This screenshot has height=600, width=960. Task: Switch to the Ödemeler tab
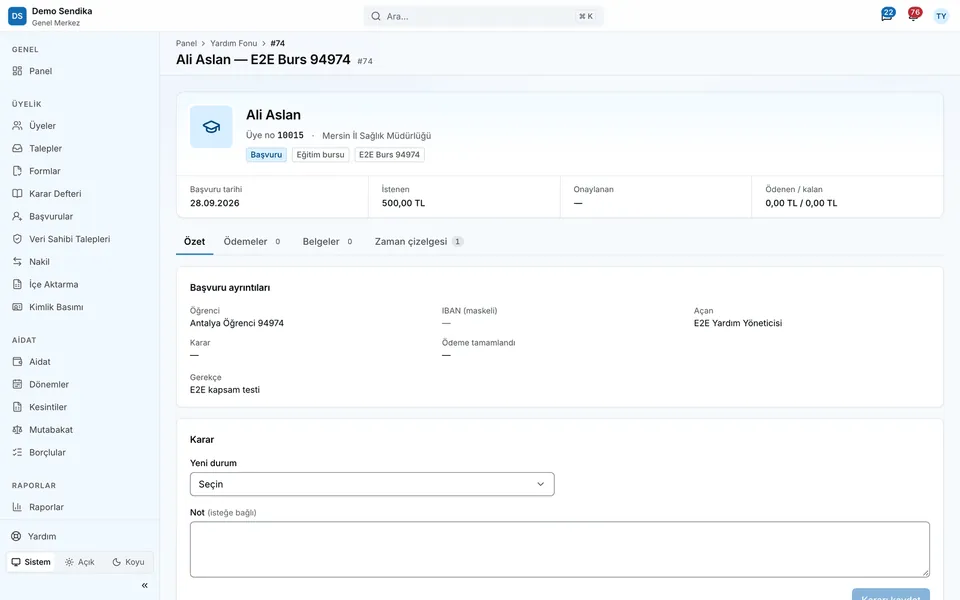click(x=252, y=242)
